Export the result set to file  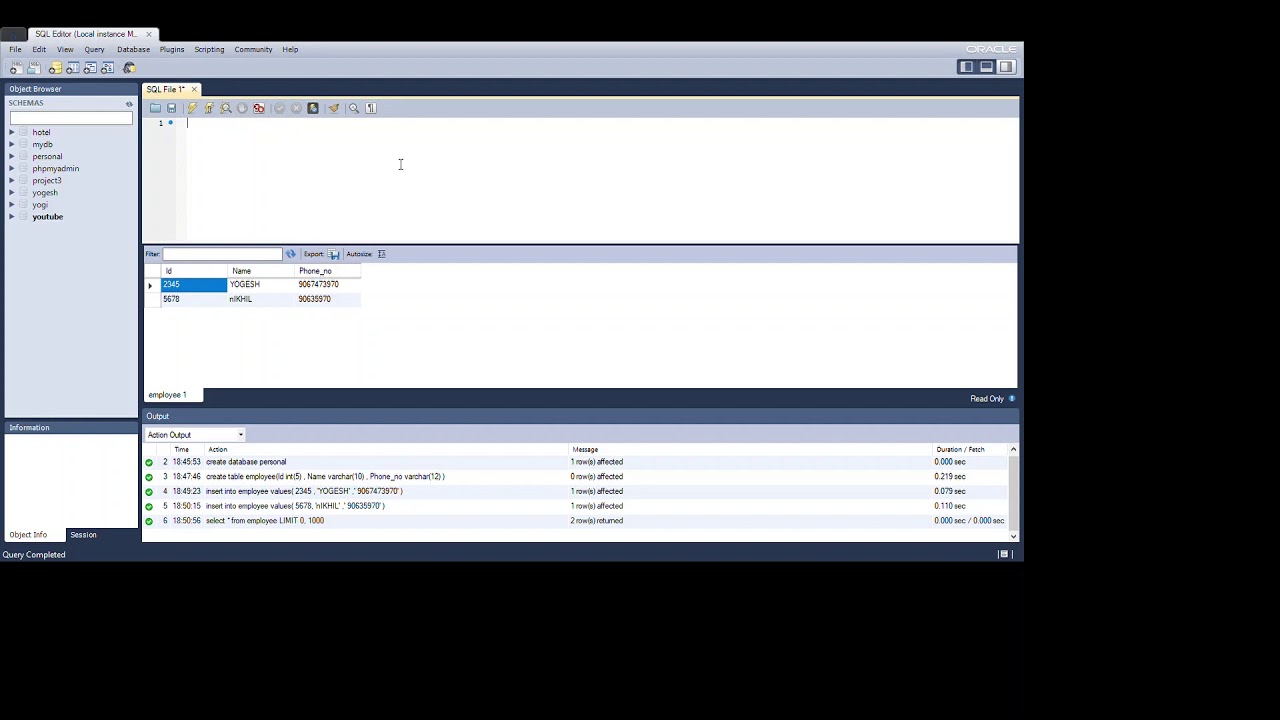pyautogui.click(x=334, y=254)
